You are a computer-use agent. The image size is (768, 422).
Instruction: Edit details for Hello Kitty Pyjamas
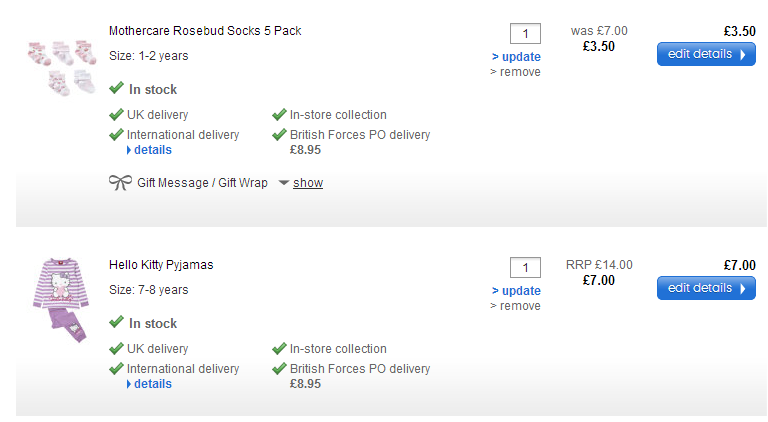tap(706, 288)
